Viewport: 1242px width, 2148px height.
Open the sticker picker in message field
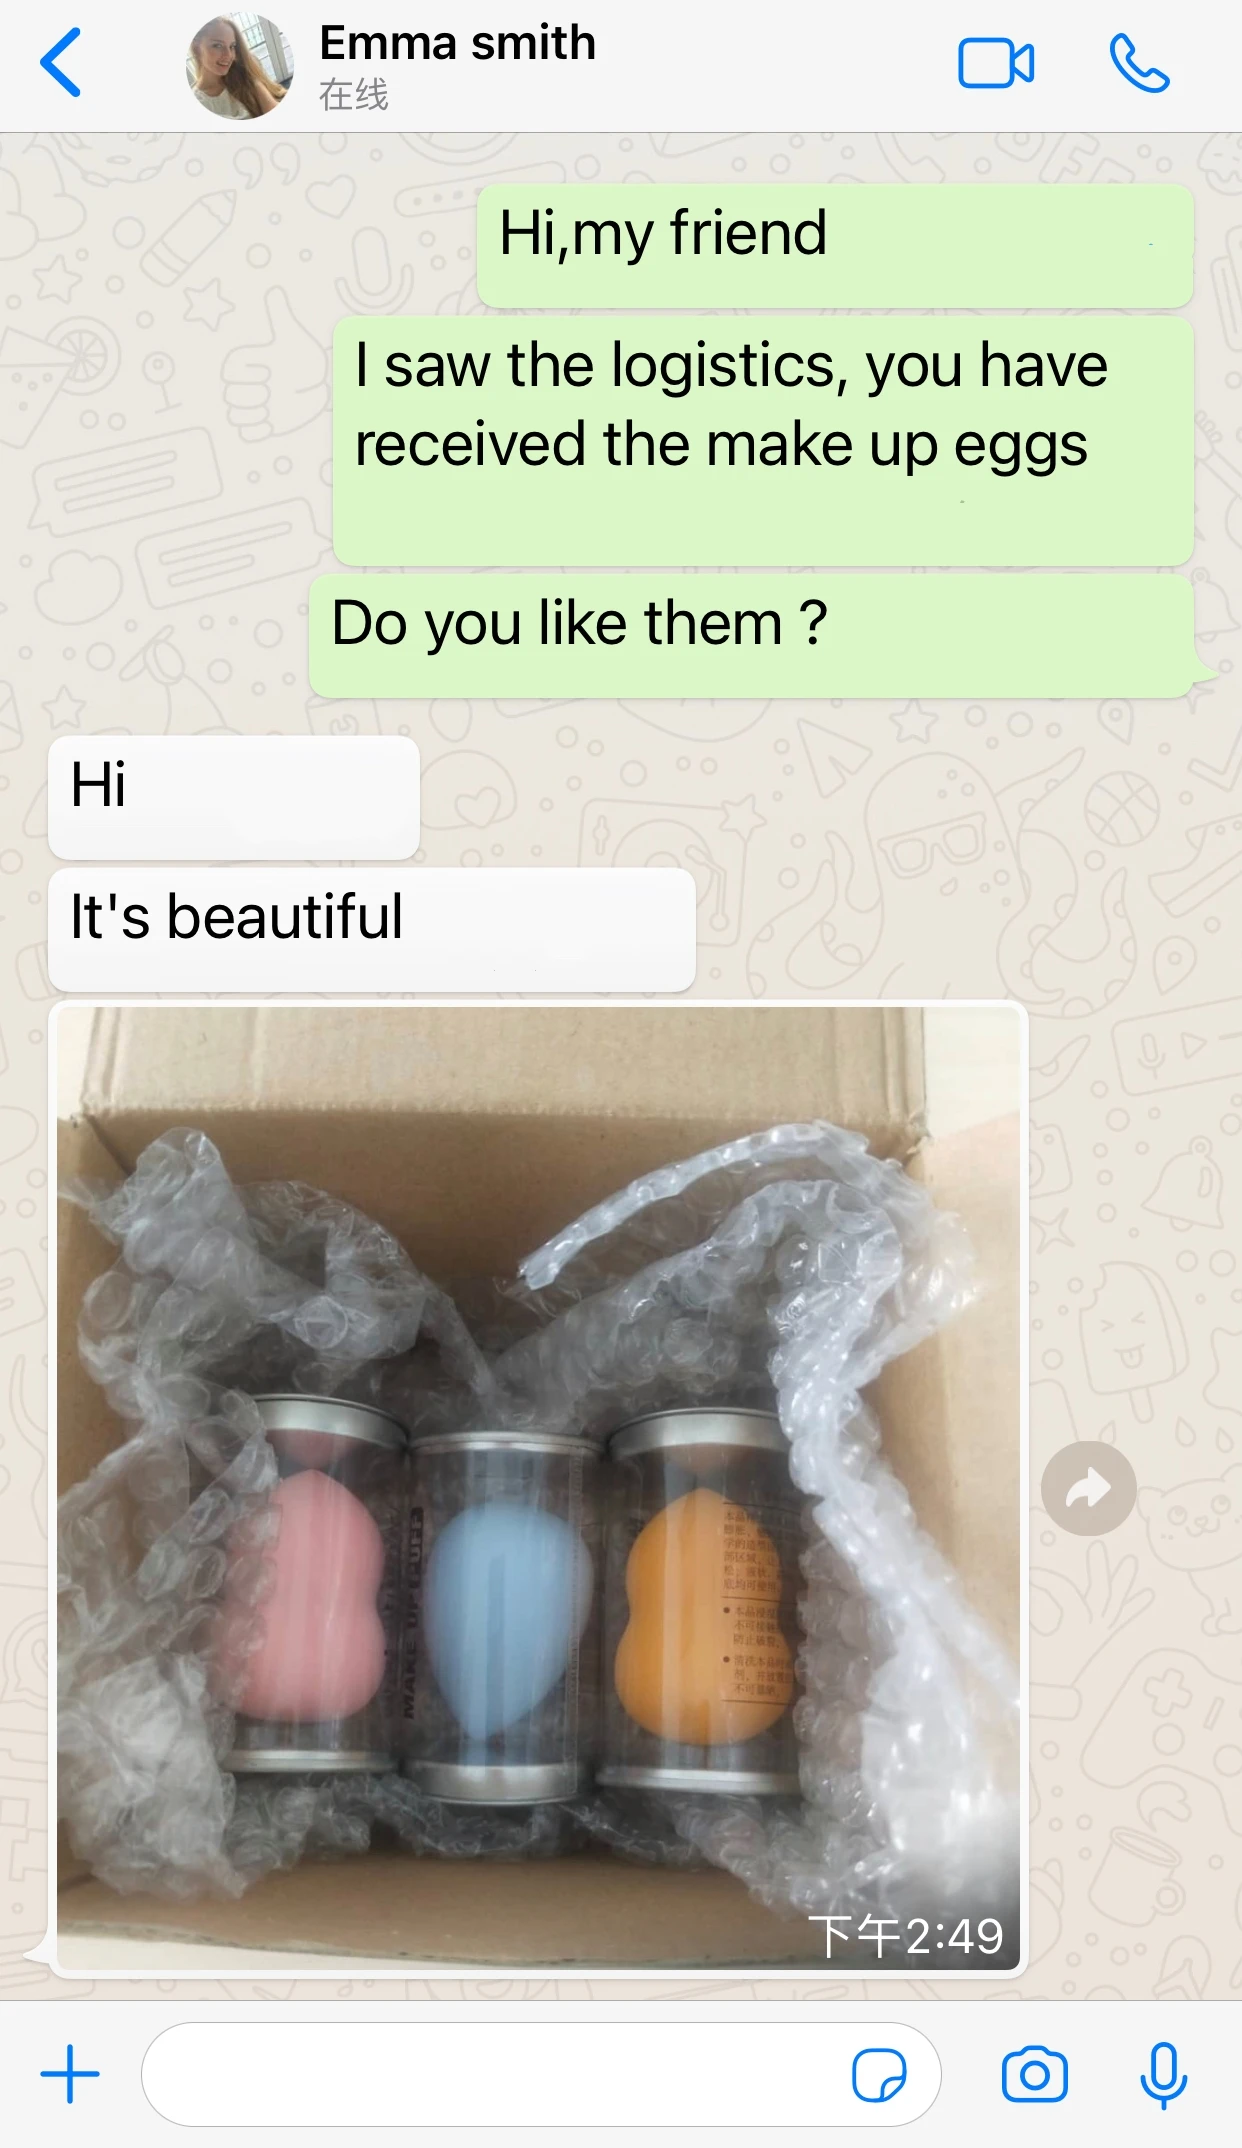pyautogui.click(x=879, y=2075)
